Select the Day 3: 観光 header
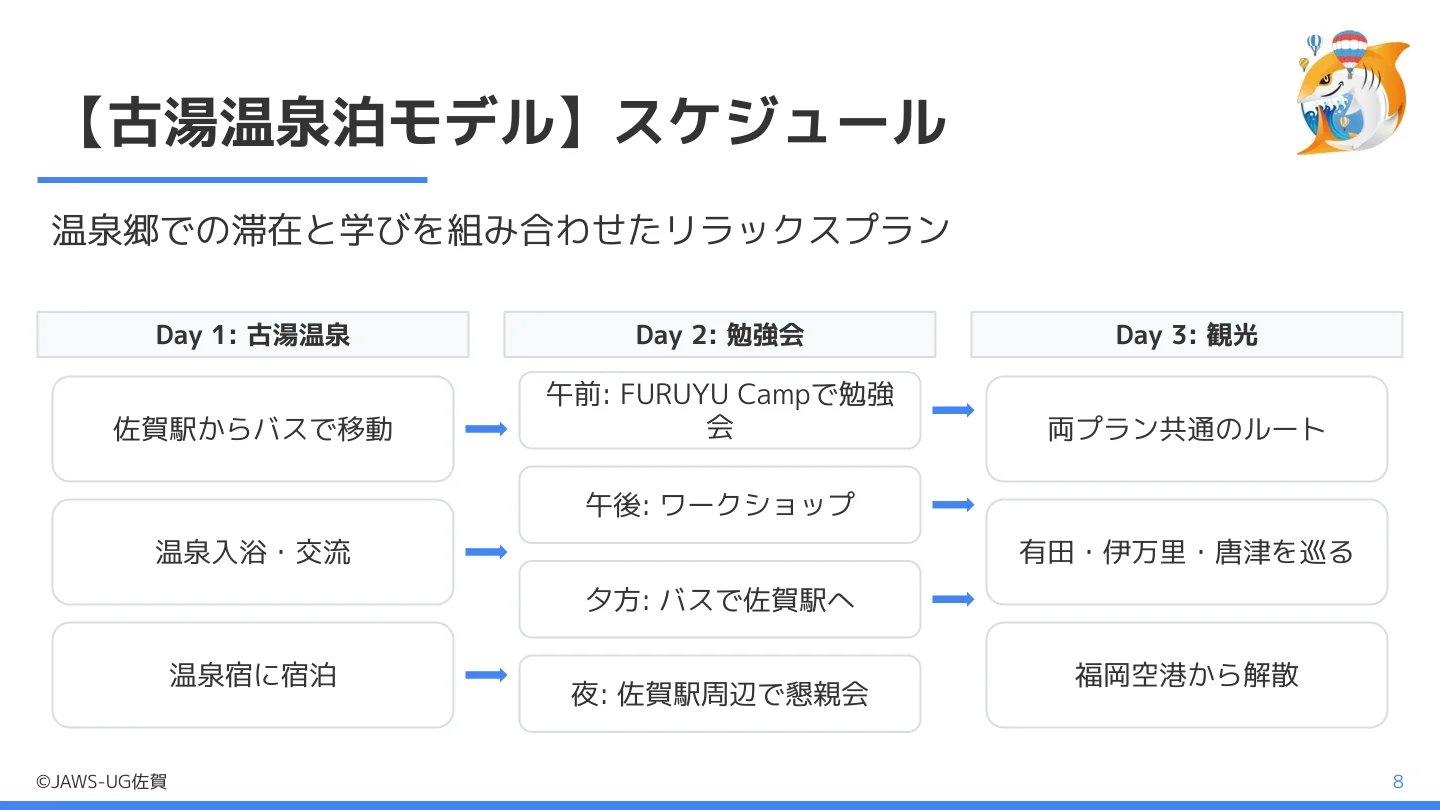The height and width of the screenshot is (810, 1440). [1187, 335]
